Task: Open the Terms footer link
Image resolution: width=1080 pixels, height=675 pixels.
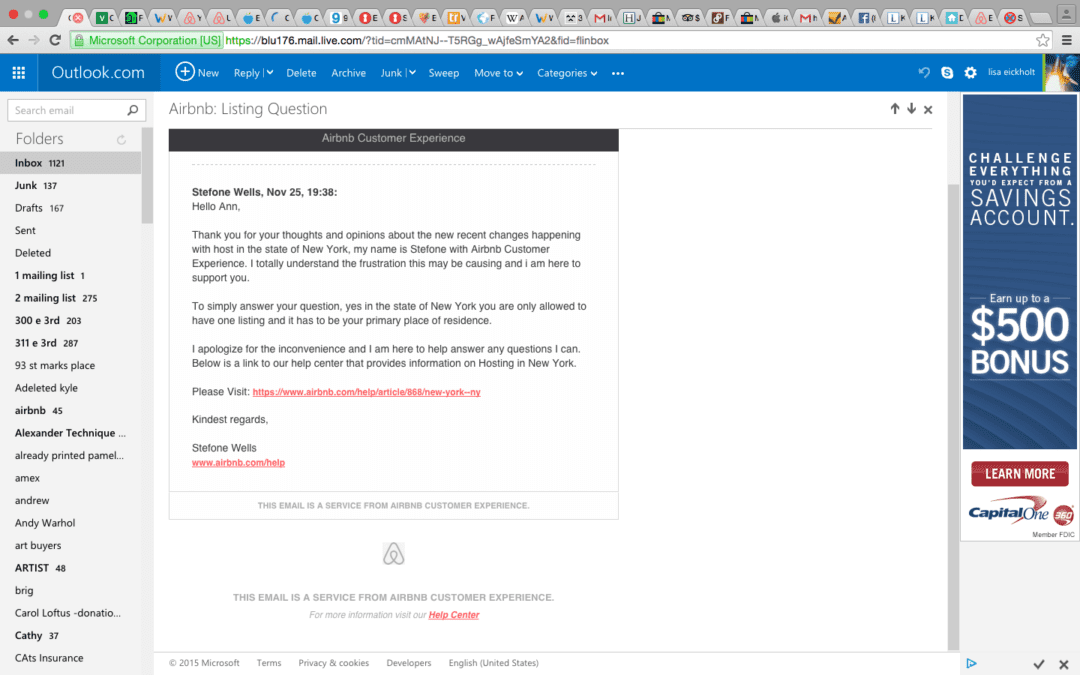Action: click(269, 663)
